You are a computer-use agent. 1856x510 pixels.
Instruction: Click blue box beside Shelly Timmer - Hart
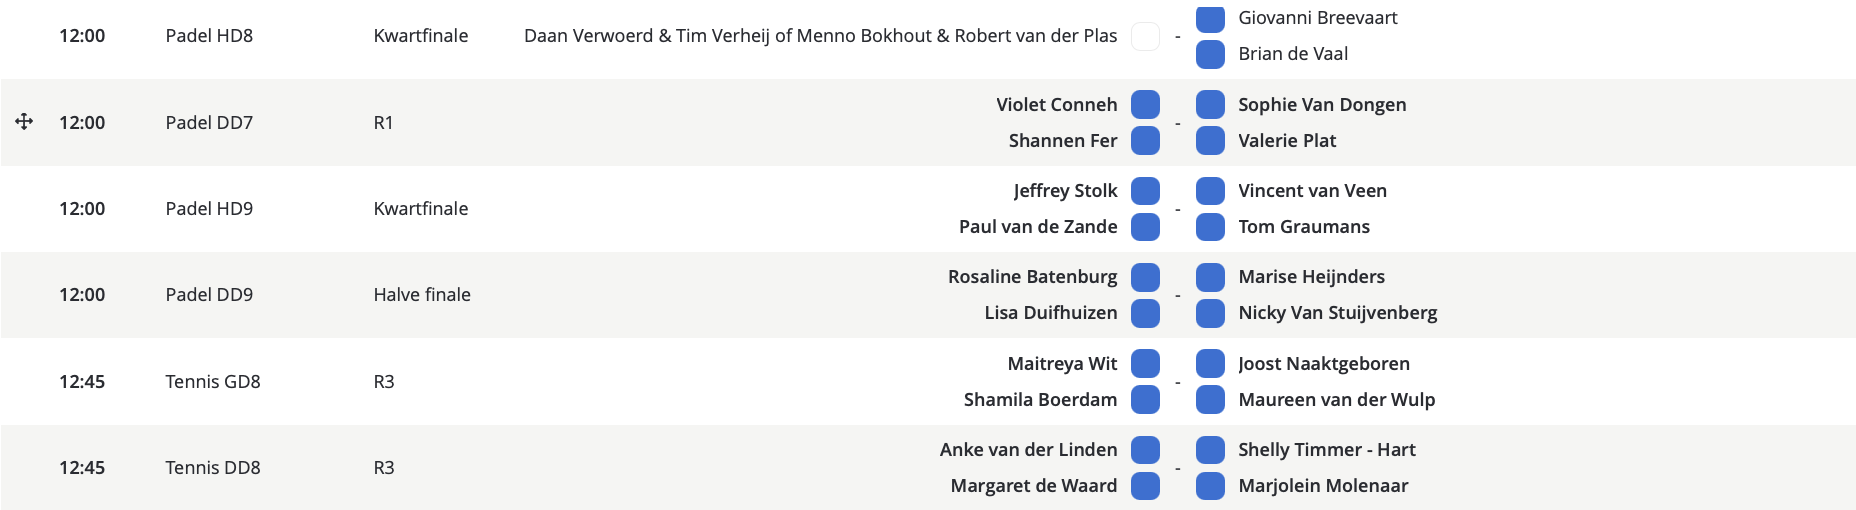(x=1210, y=449)
